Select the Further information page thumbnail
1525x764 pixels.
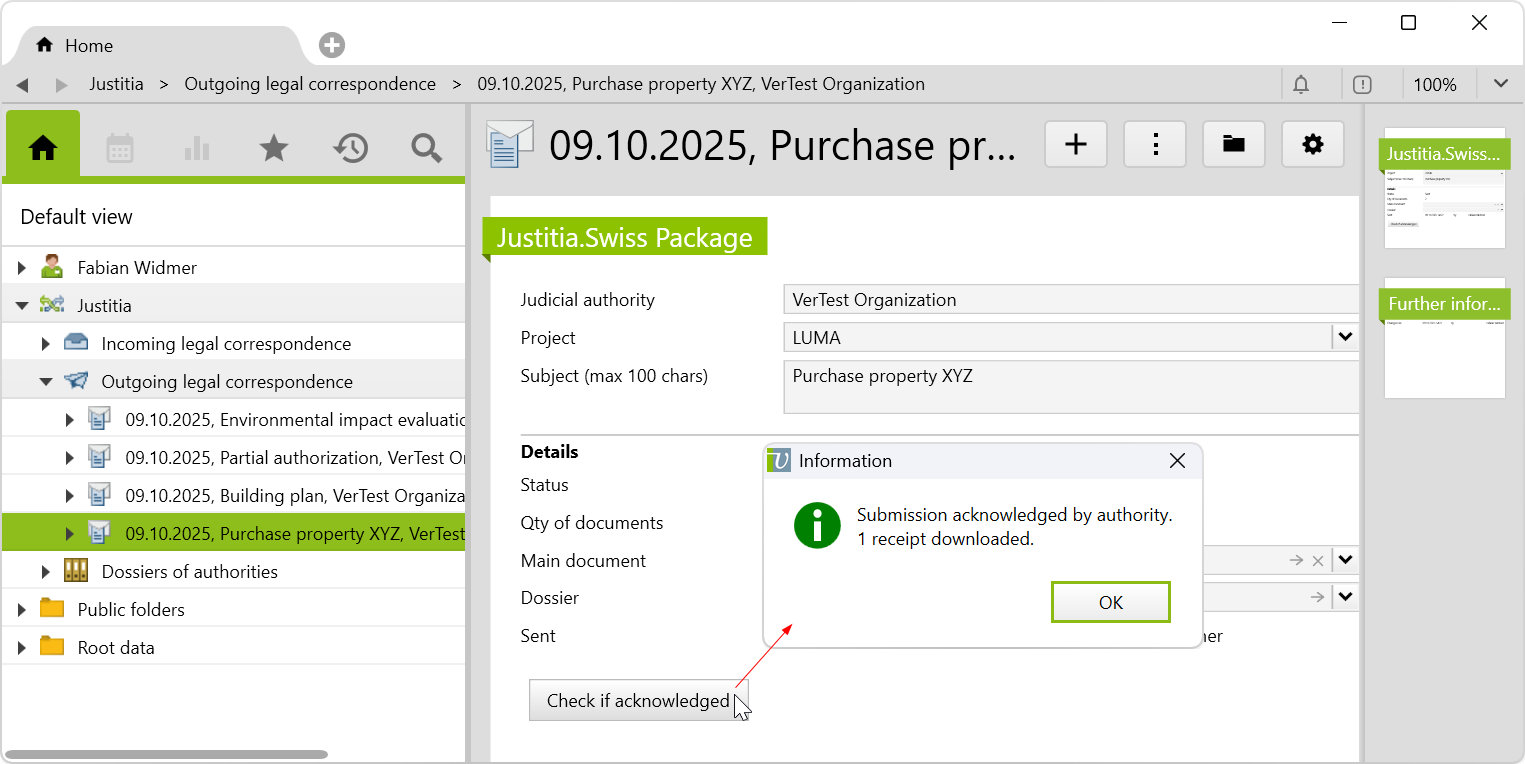1444,338
